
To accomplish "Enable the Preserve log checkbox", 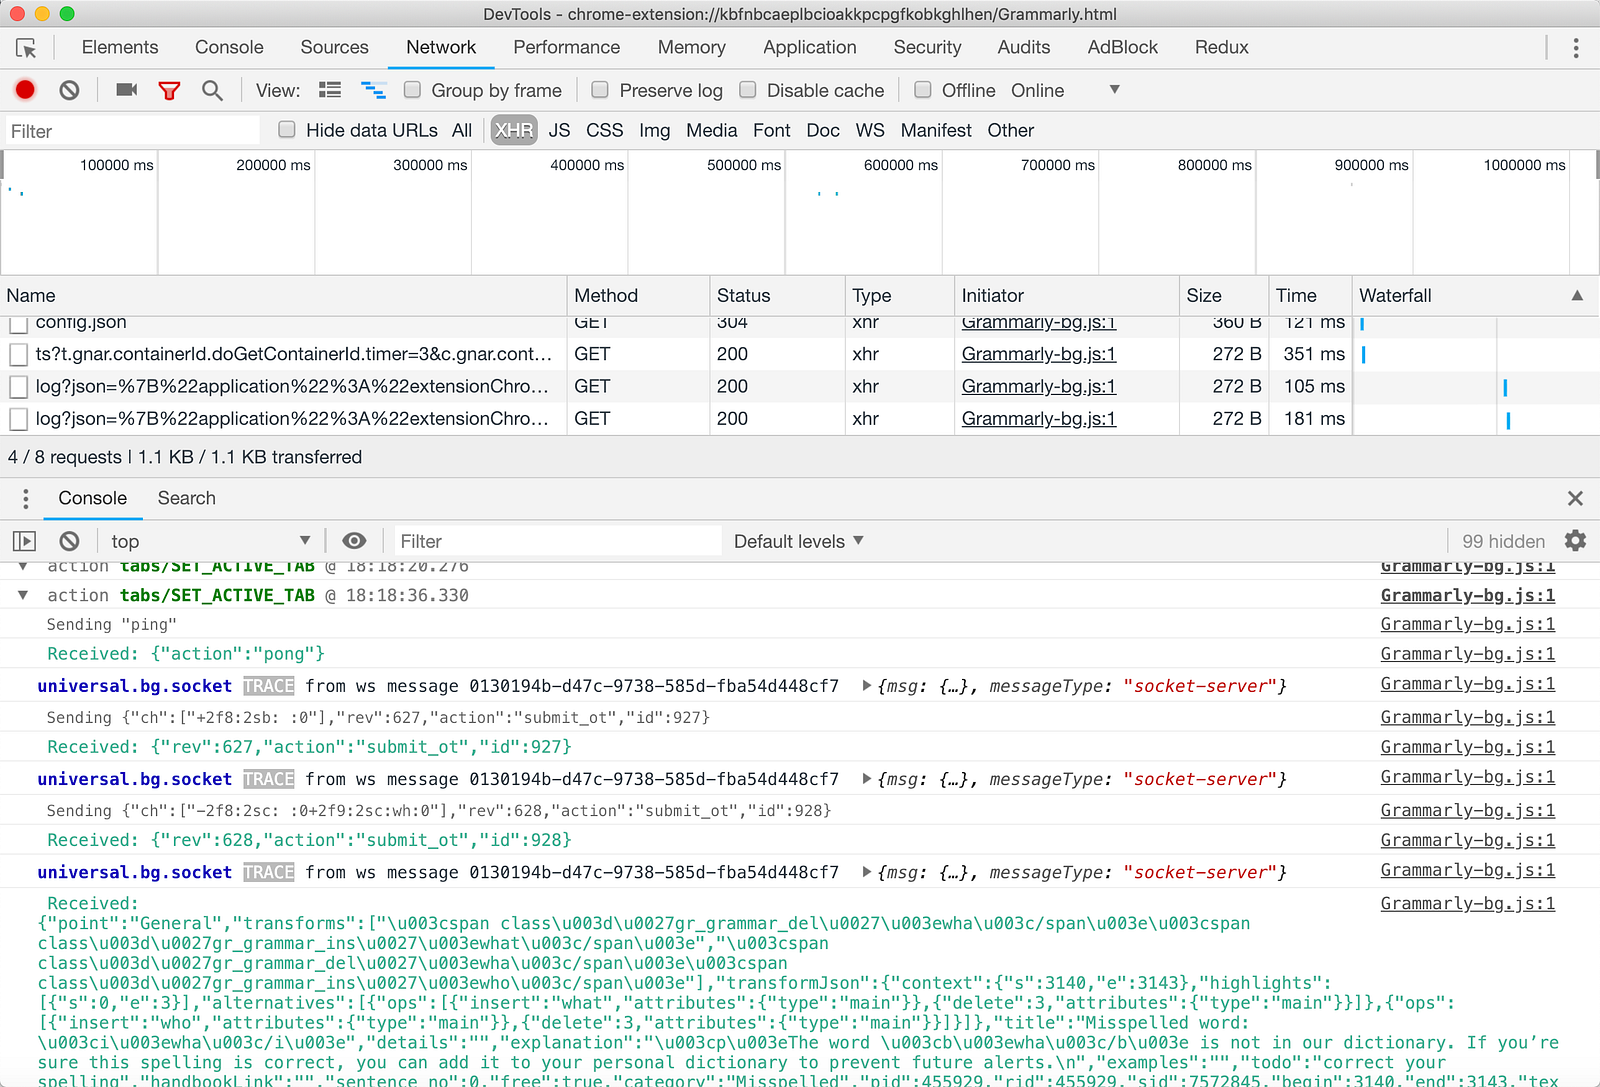I will point(600,90).
